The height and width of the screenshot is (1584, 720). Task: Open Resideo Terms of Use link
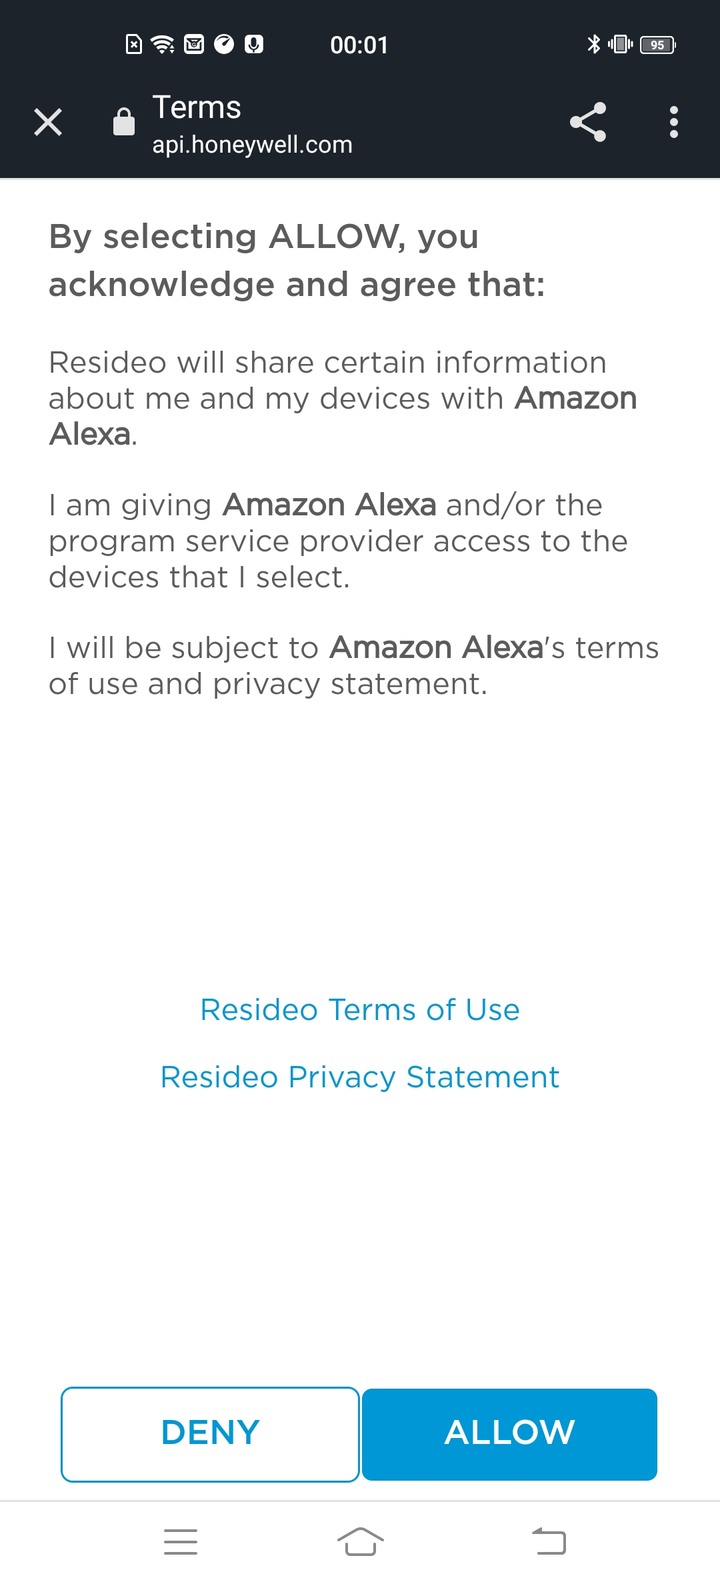coord(360,1010)
